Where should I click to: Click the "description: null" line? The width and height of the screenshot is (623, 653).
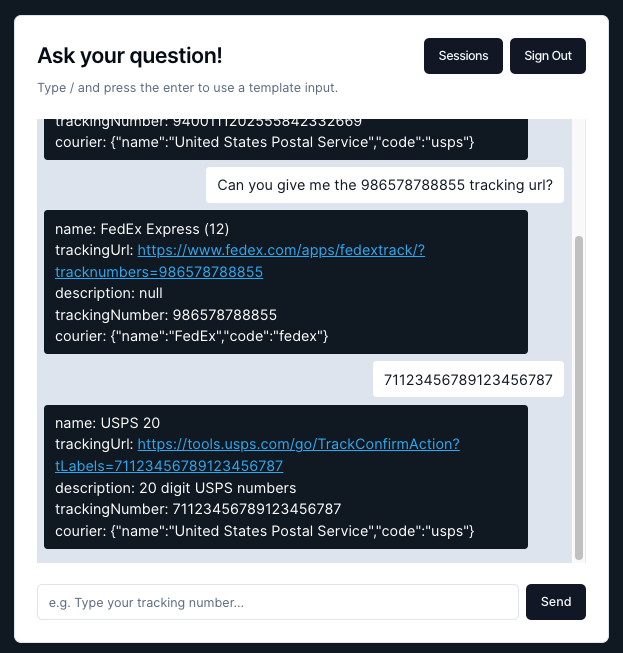coord(109,293)
